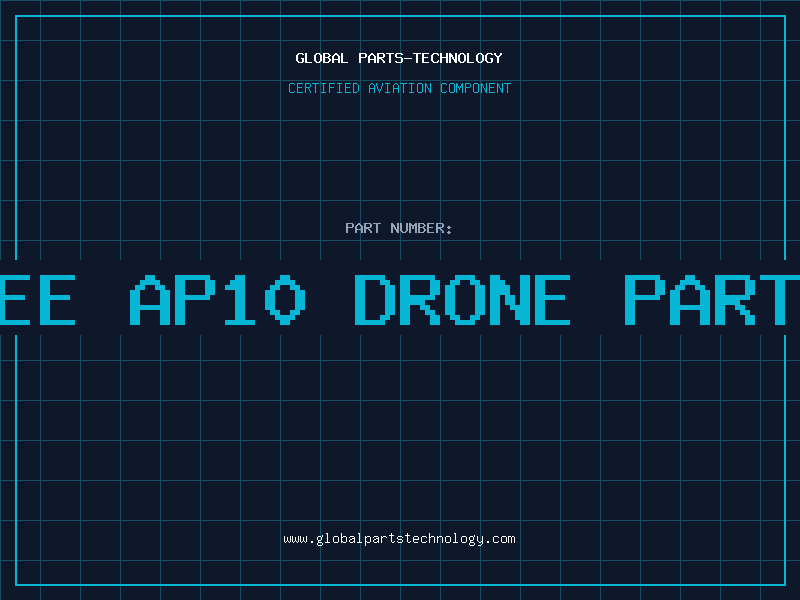Screen dimensions: 800x600
Task: Click the word CERTIFIED in subtitle
Action: tap(324, 88)
